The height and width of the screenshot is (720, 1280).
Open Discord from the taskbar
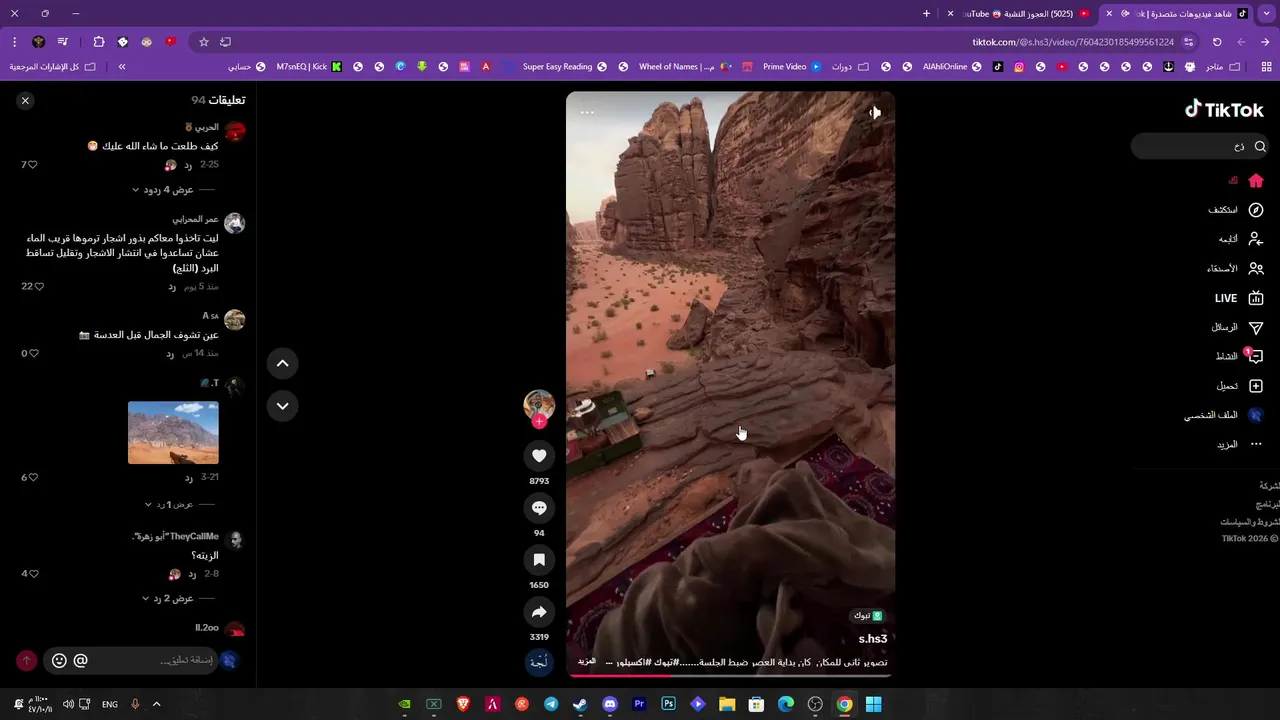pos(610,704)
